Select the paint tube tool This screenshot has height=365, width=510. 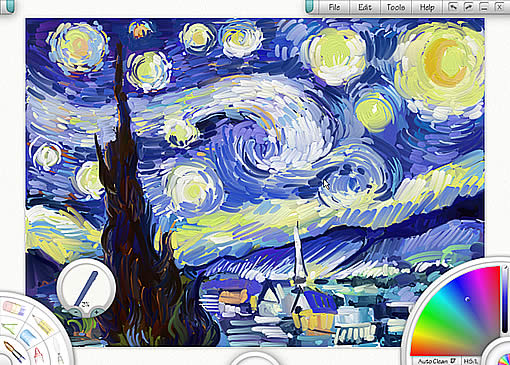coord(14,308)
